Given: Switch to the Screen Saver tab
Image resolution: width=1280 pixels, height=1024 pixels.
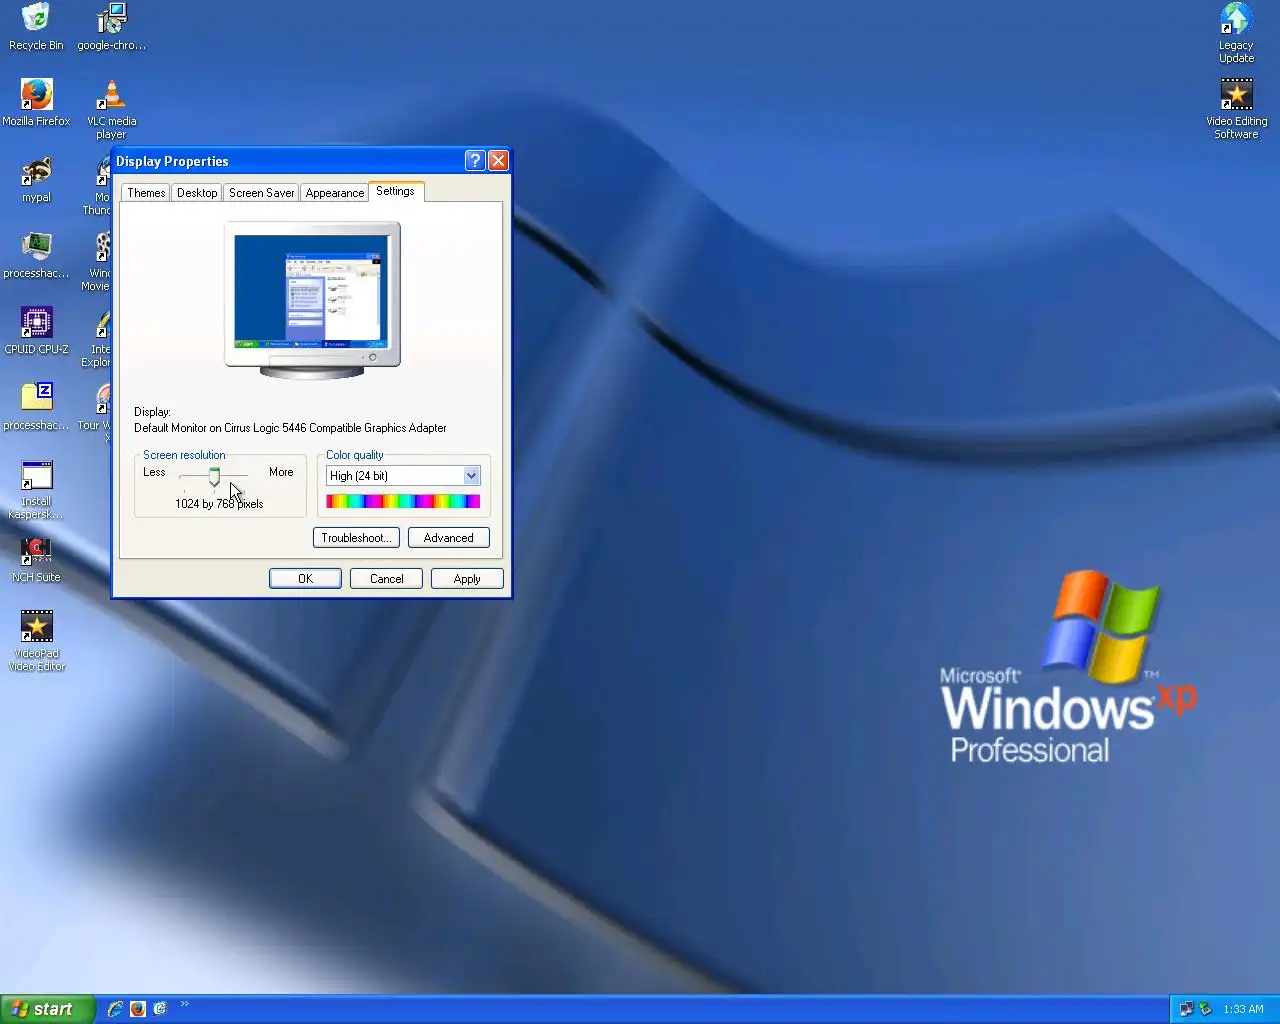Looking at the screenshot, I should pos(261,193).
